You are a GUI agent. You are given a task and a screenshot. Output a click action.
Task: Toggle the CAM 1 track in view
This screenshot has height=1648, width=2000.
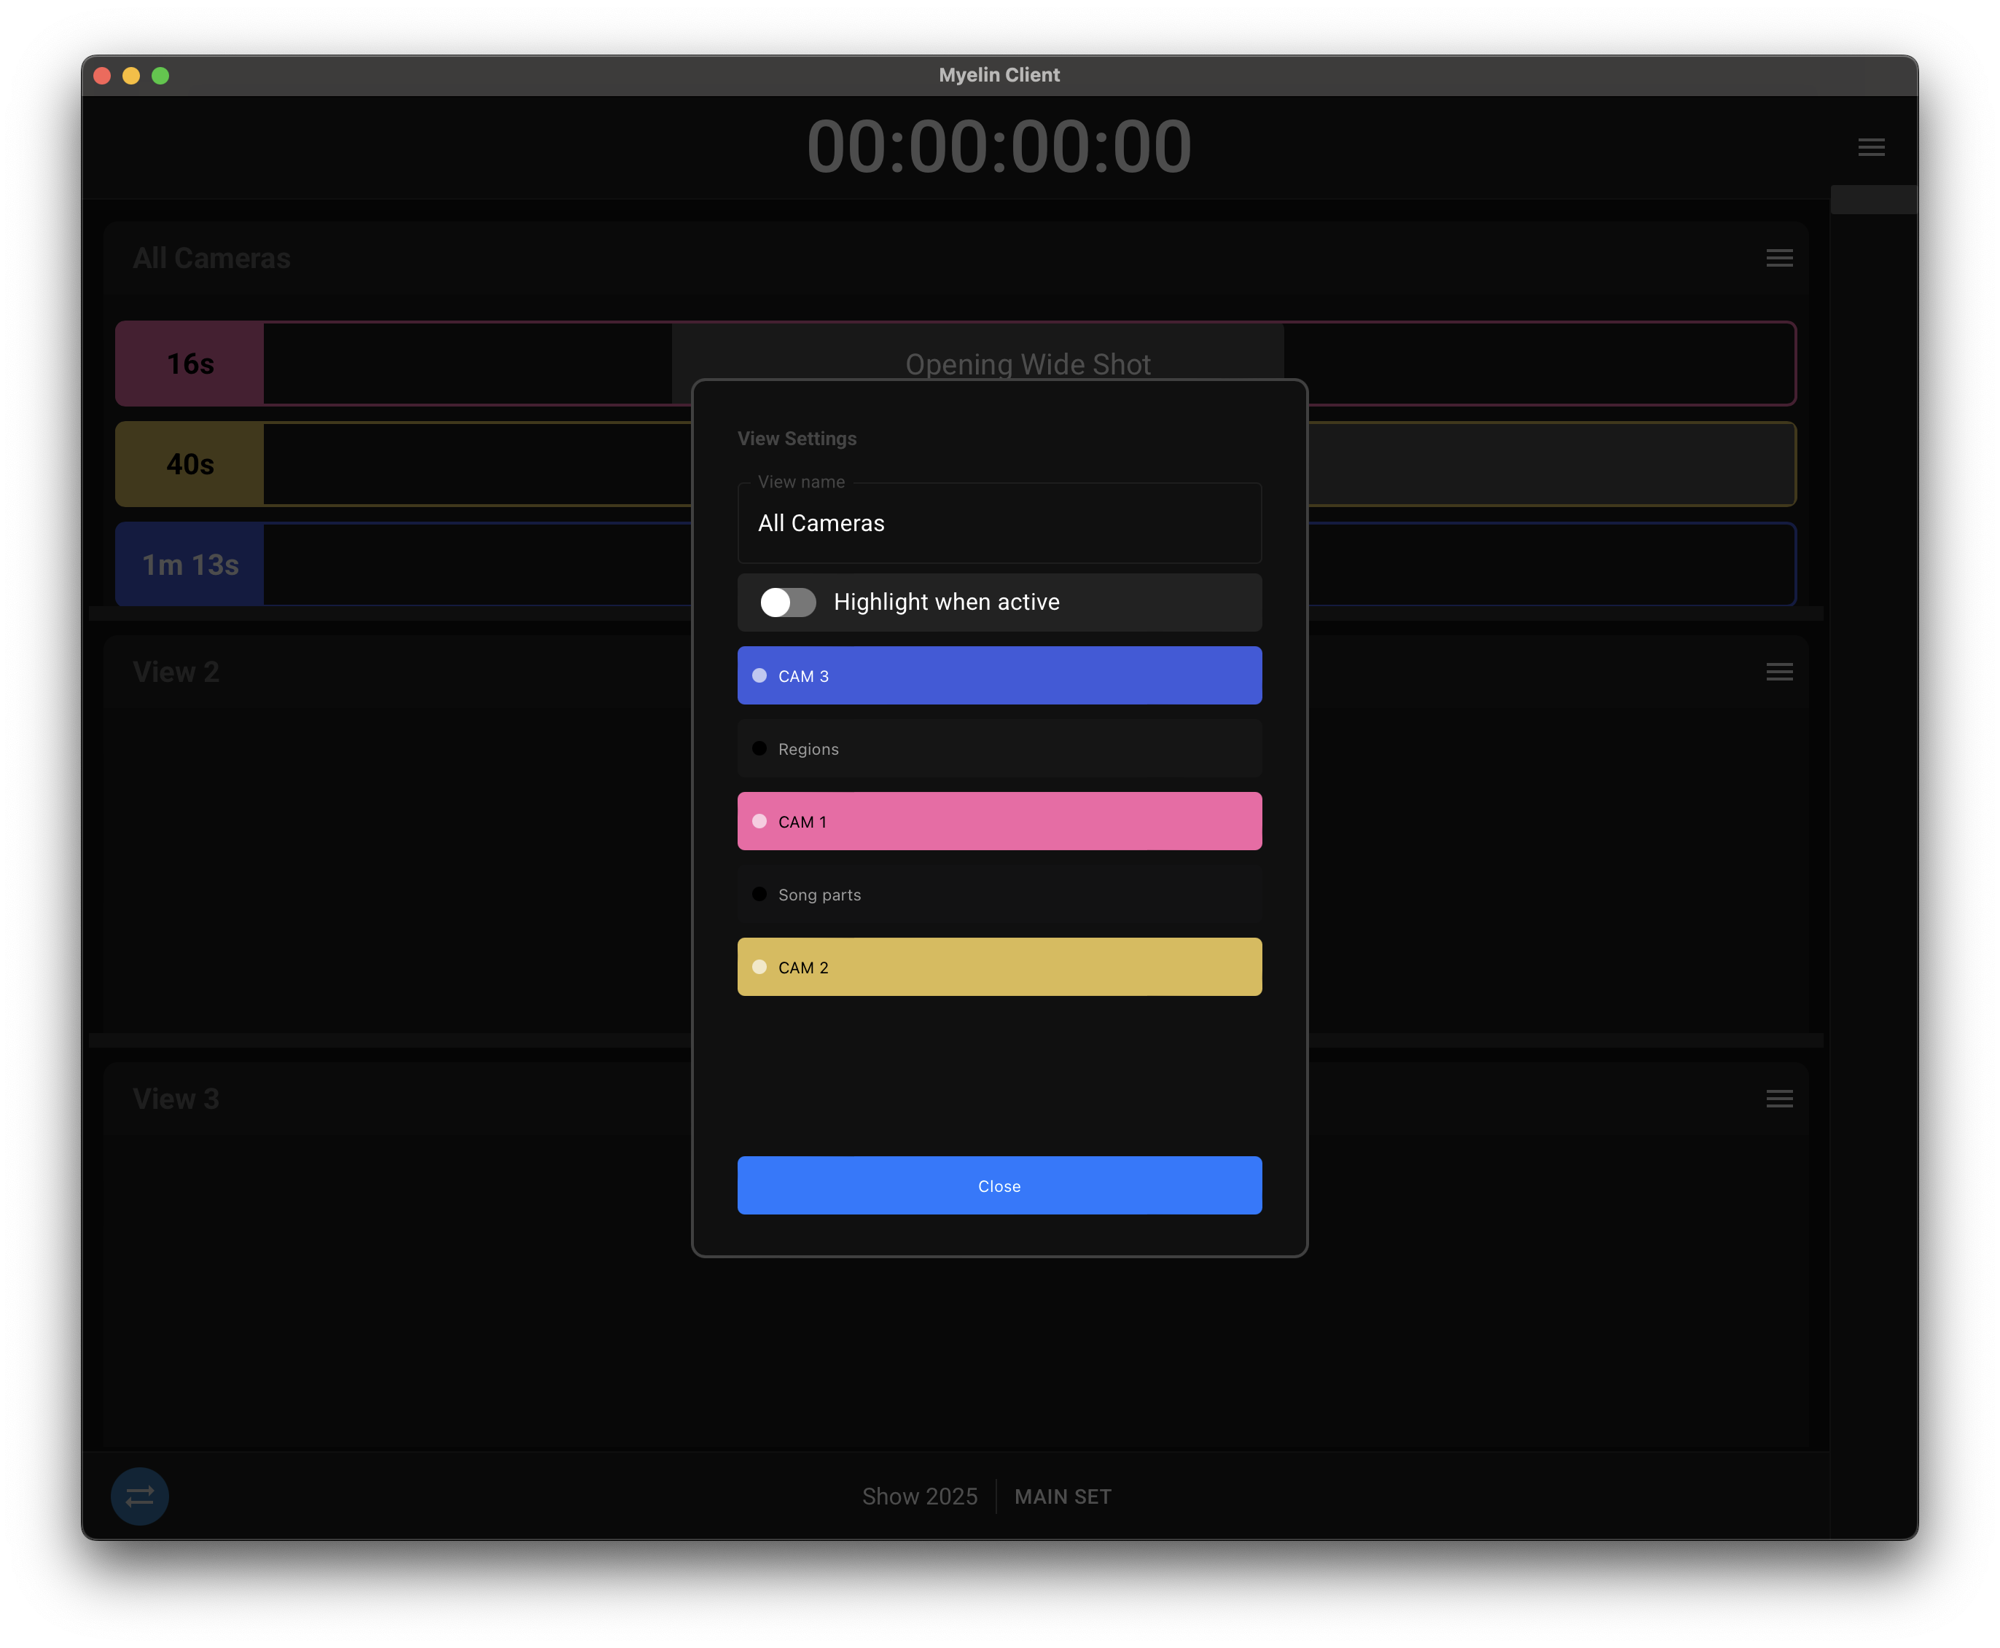click(x=999, y=822)
